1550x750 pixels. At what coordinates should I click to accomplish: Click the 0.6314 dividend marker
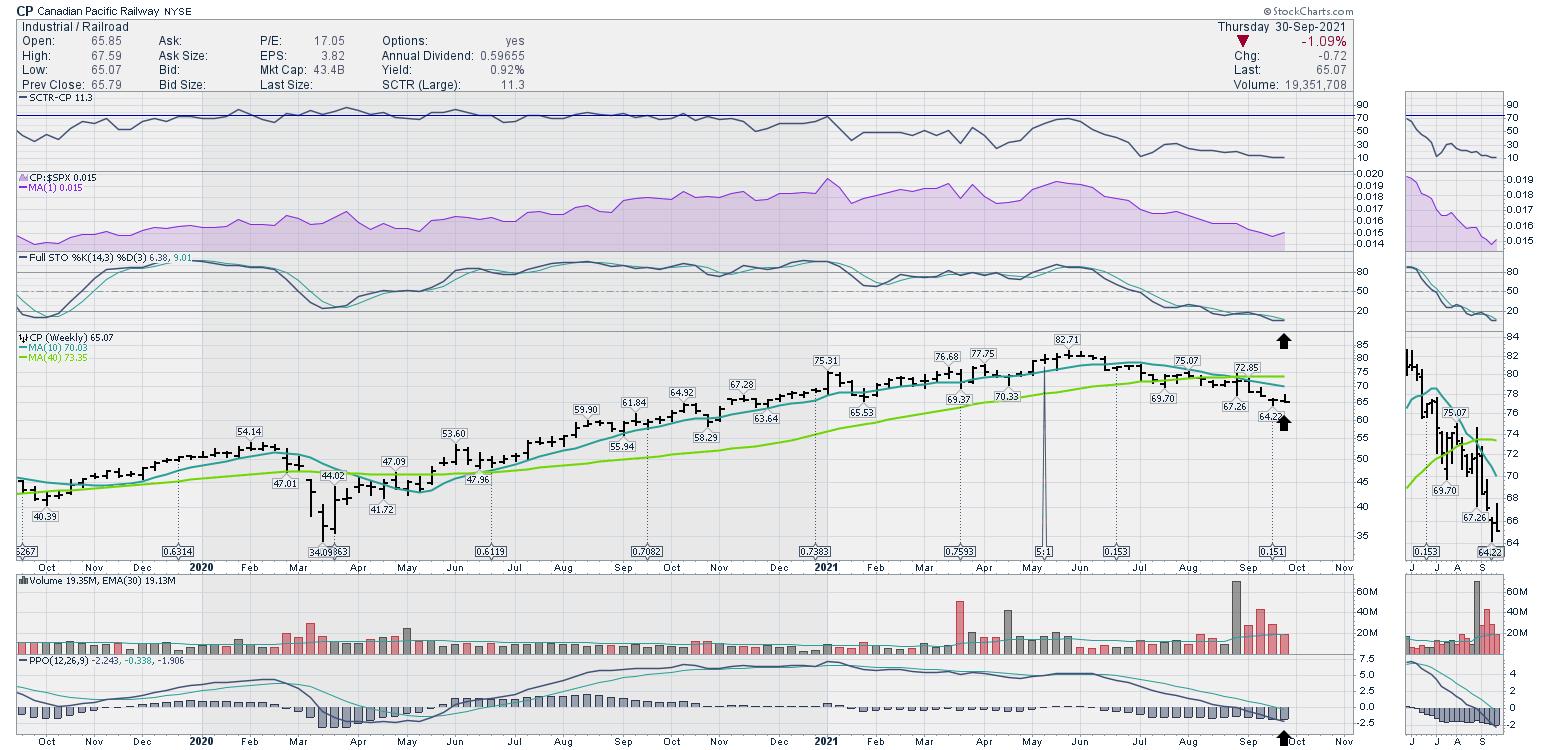(x=178, y=551)
